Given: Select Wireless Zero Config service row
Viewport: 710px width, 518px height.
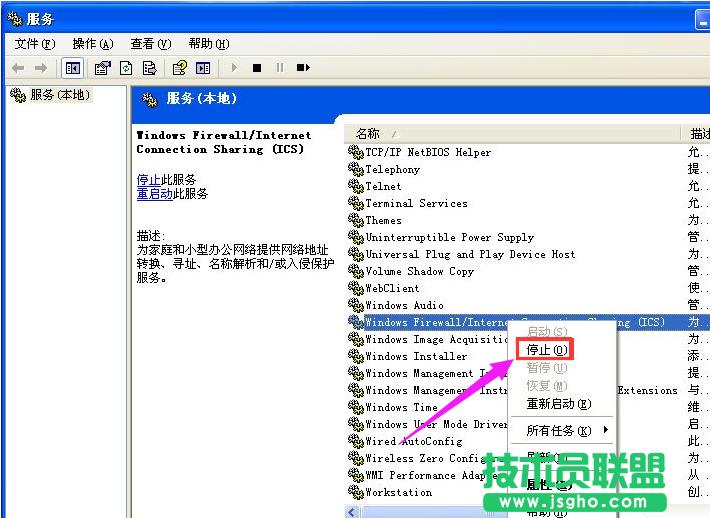Looking at the screenshot, I should [x=426, y=458].
